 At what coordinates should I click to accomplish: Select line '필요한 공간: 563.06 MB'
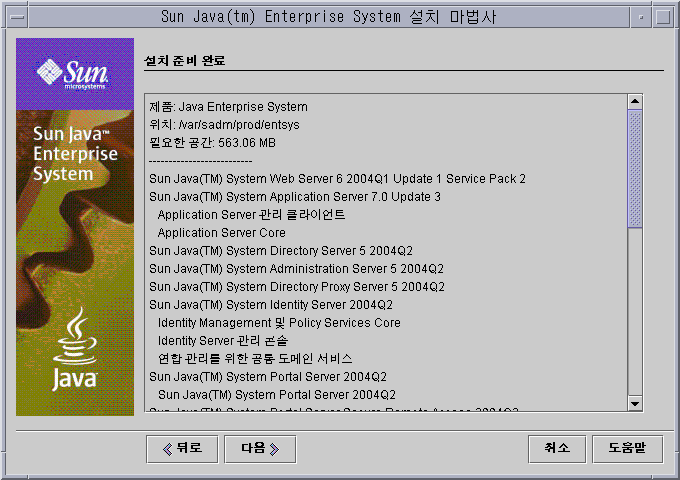[212, 143]
